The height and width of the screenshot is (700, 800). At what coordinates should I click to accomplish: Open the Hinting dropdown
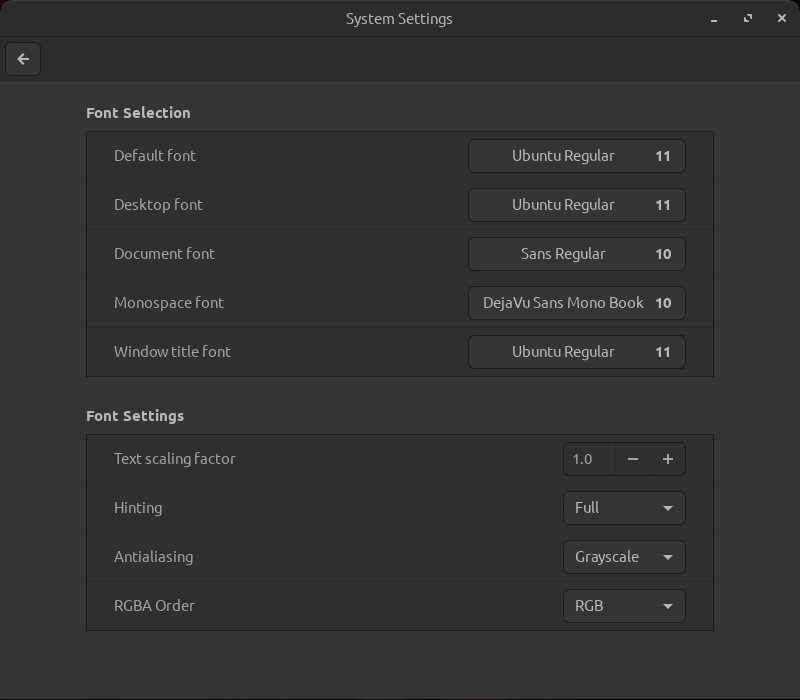pos(623,508)
